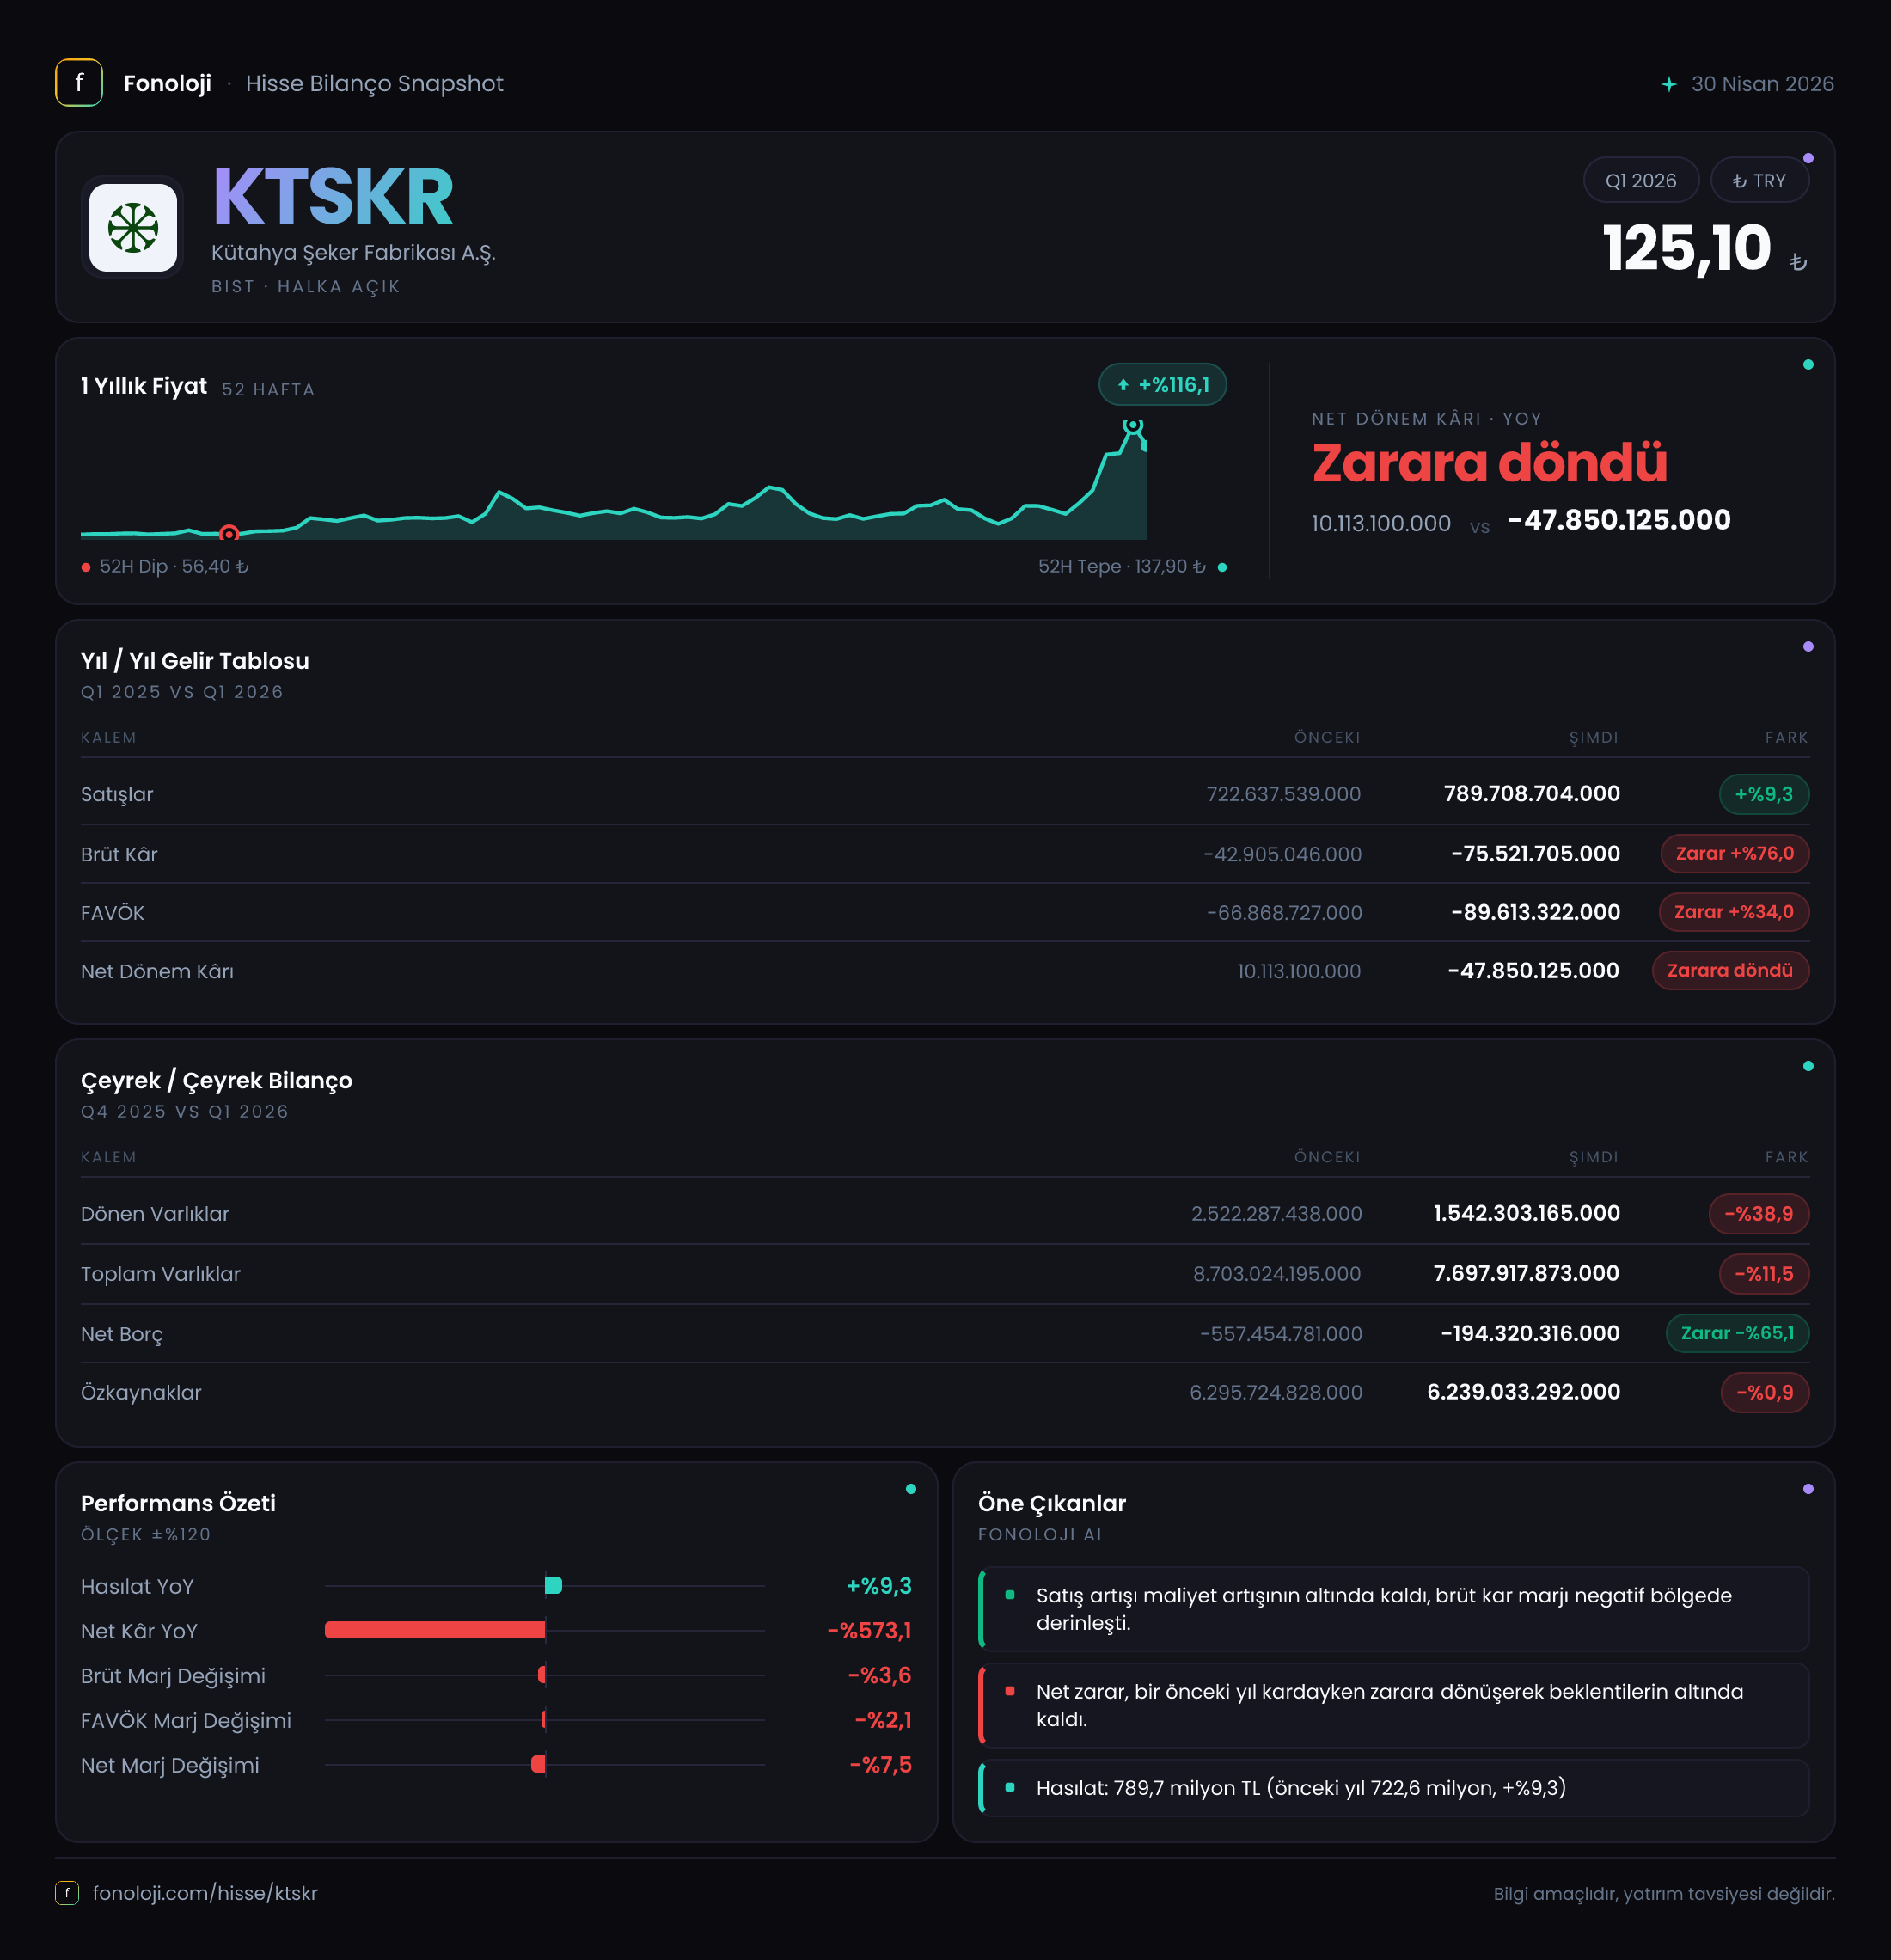The image size is (1891, 1960).
Task: Click the -%2,1 FAVÖK Marj value
Action: [x=883, y=1720]
